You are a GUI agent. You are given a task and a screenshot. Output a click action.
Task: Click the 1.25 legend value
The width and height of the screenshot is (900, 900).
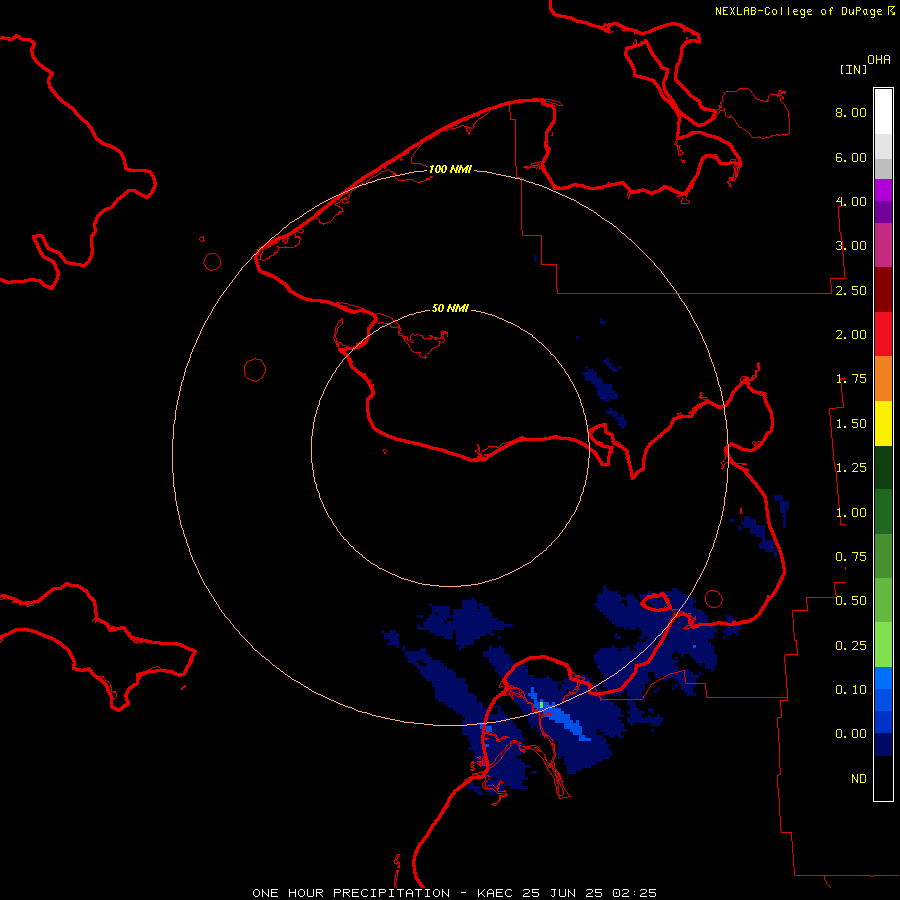(x=851, y=468)
